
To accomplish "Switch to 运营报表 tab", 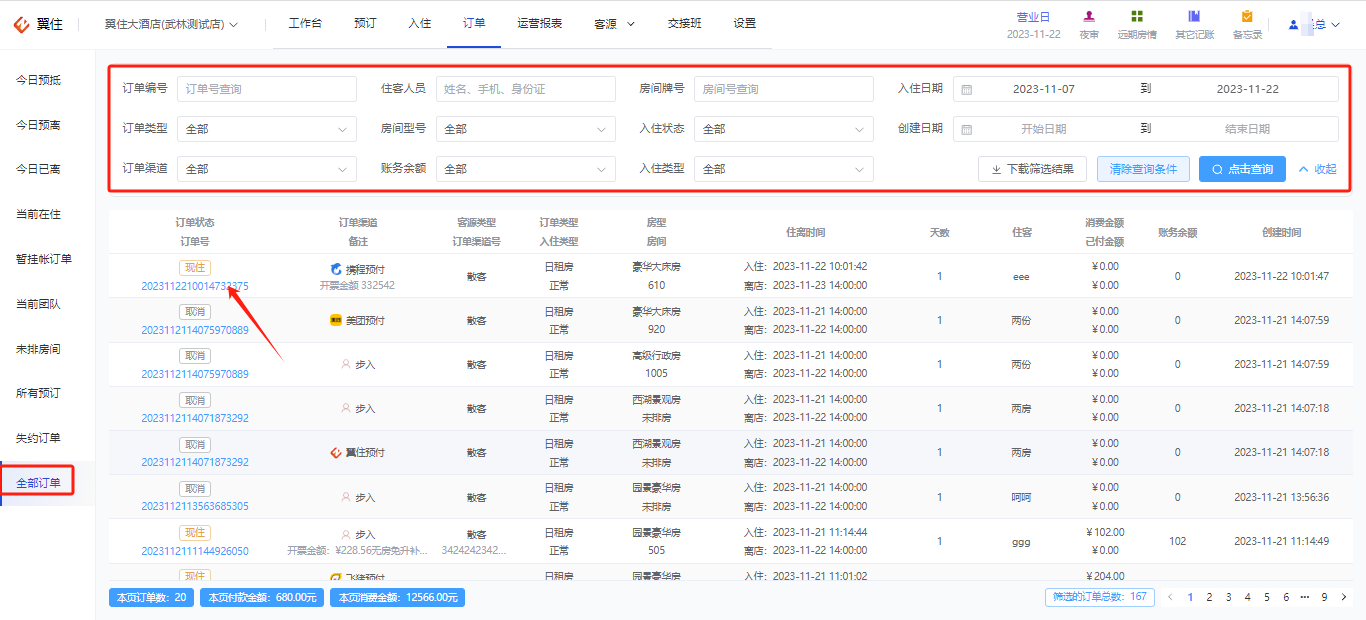I will coord(540,23).
